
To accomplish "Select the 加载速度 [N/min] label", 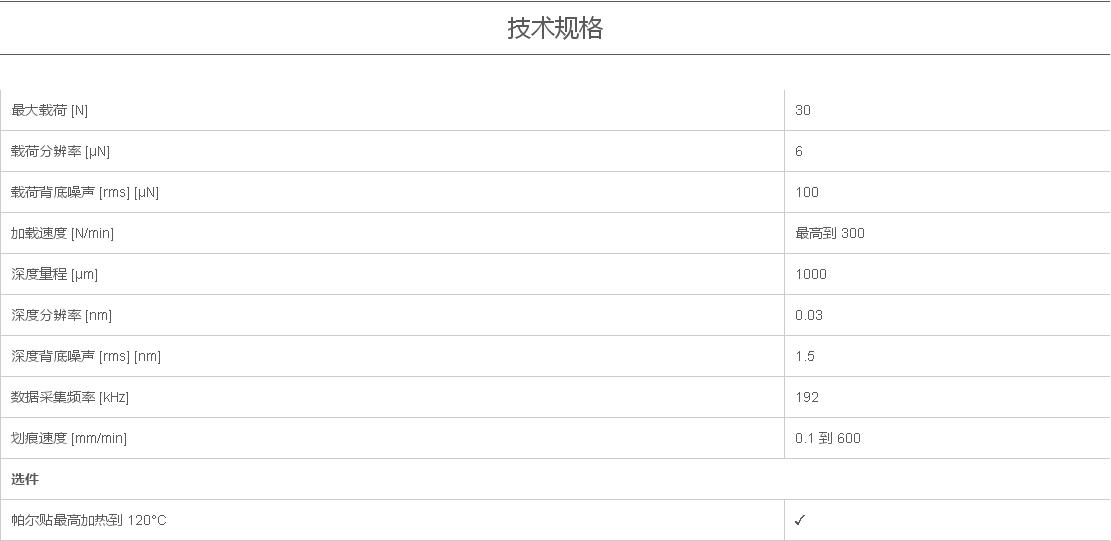I will (63, 233).
